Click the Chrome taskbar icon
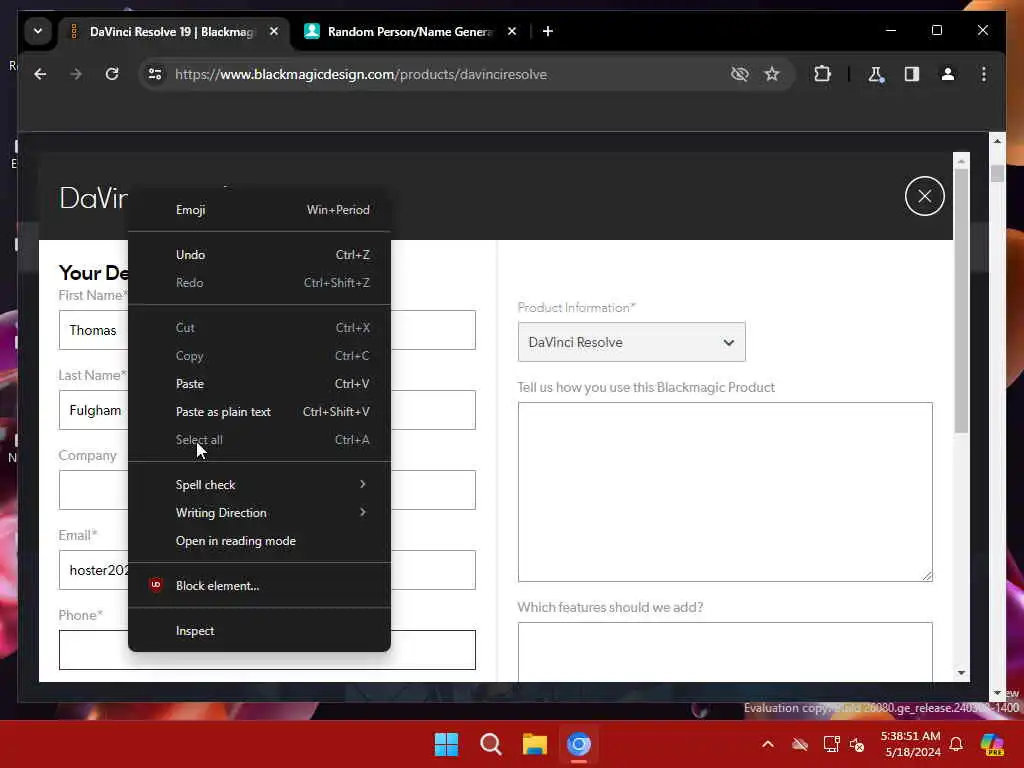Screen dimensions: 1024x768 point(579,744)
